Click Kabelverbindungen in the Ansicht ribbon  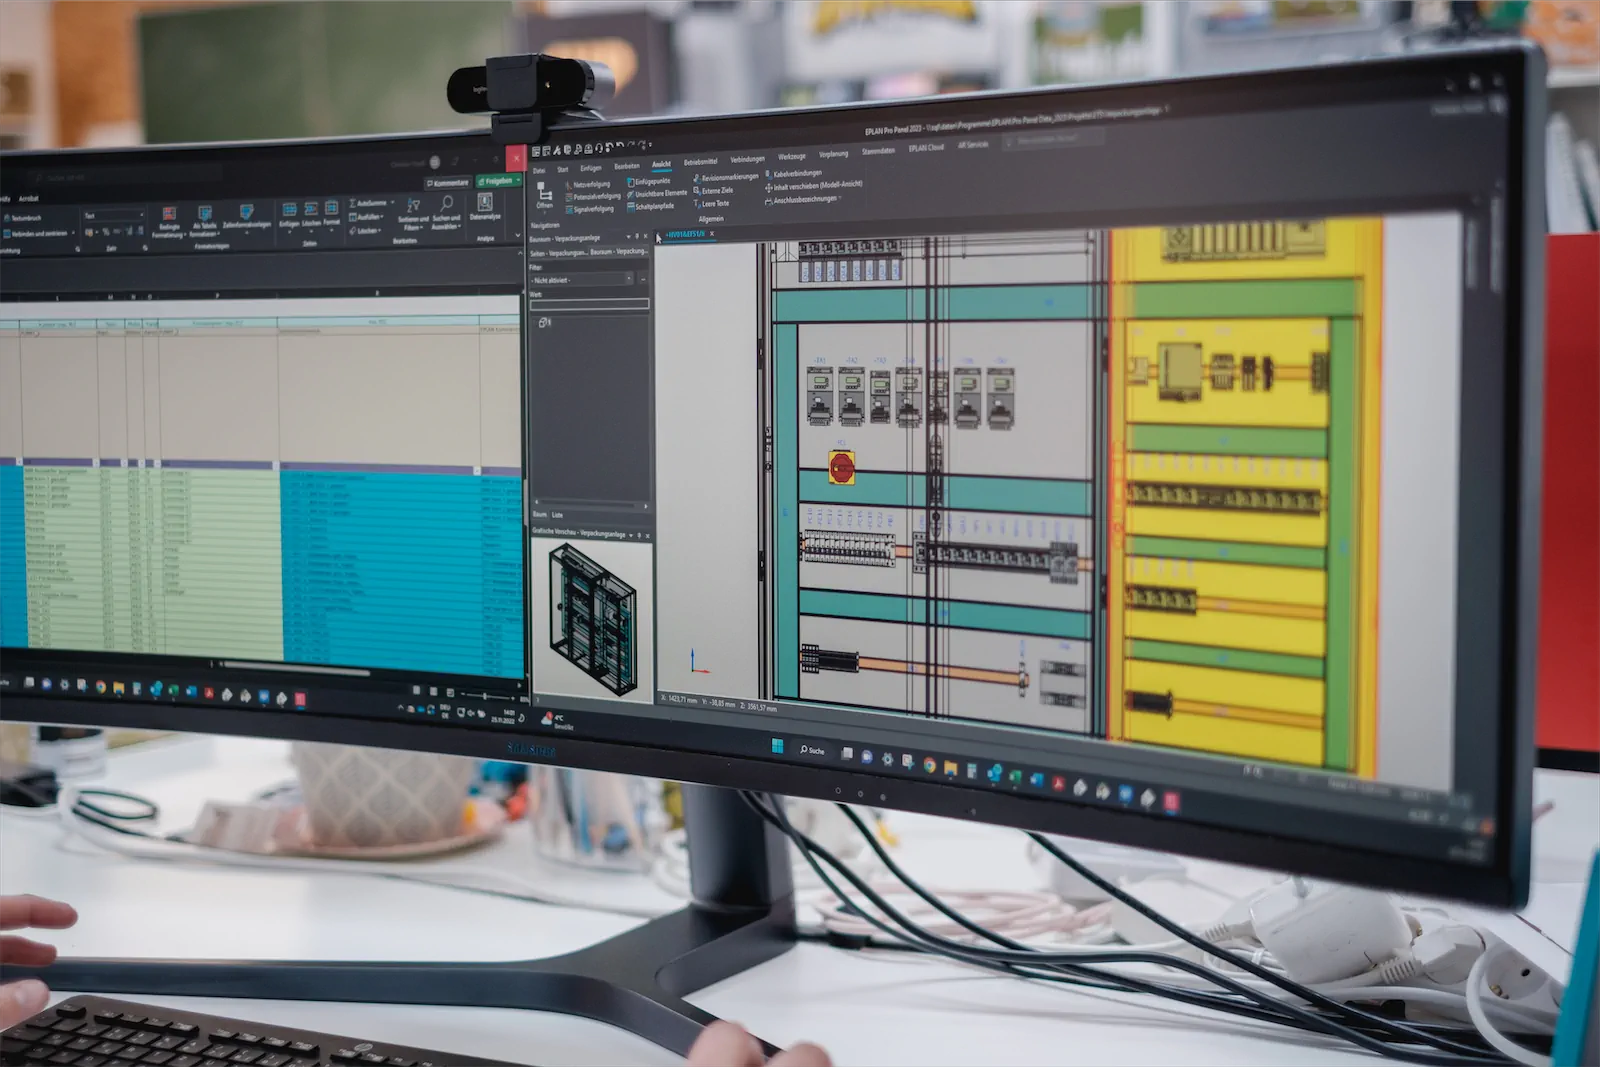[x=797, y=174]
